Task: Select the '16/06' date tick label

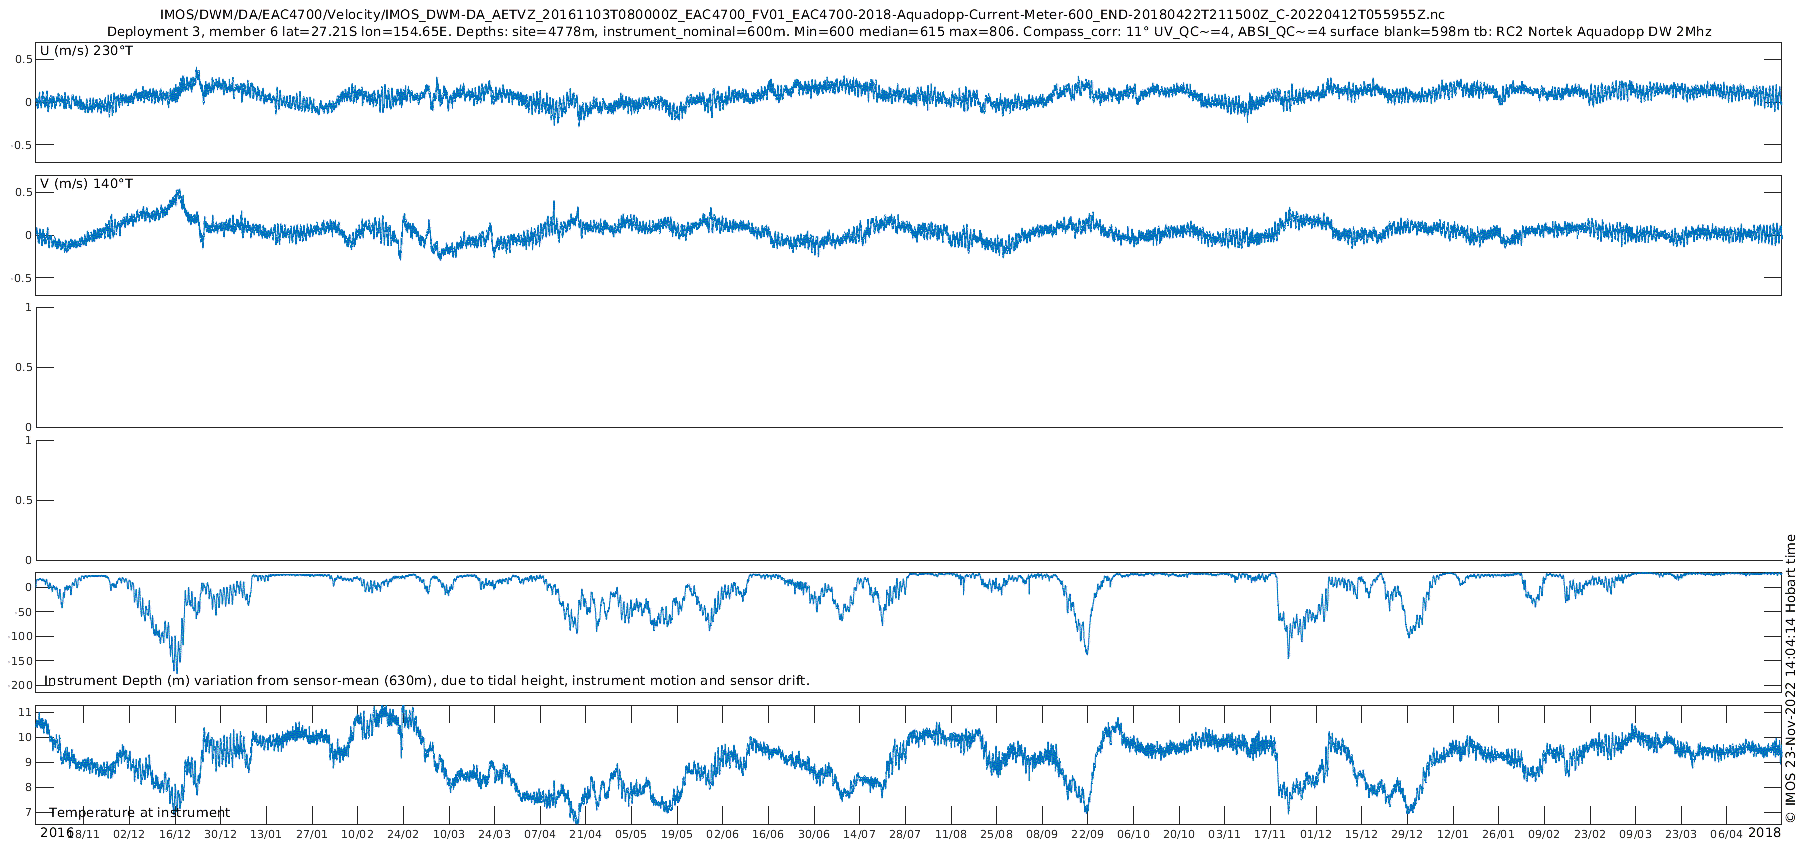Action: 768,834
